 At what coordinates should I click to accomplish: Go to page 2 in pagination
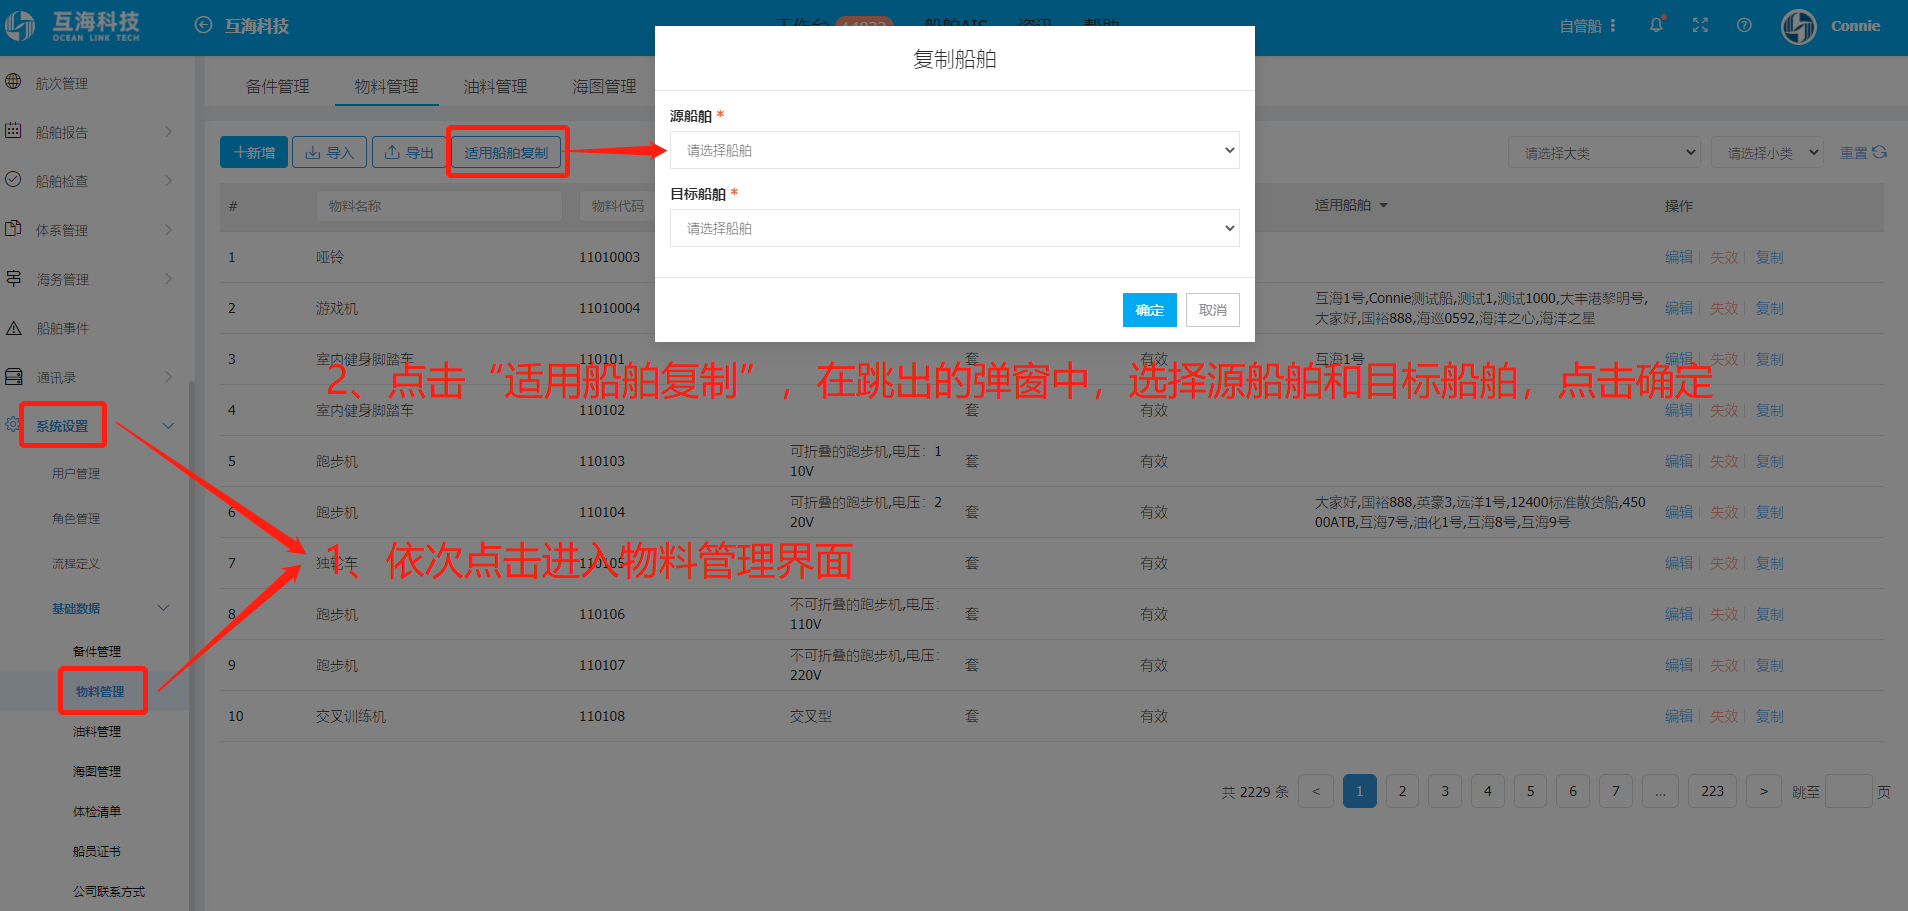[x=1402, y=791]
